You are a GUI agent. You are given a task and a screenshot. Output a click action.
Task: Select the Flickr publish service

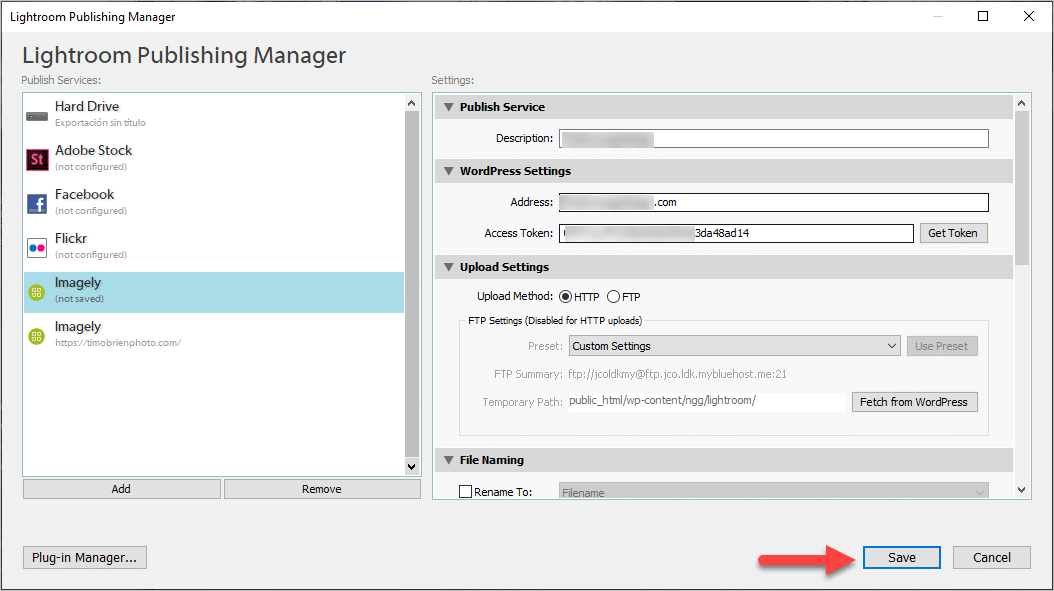point(214,246)
